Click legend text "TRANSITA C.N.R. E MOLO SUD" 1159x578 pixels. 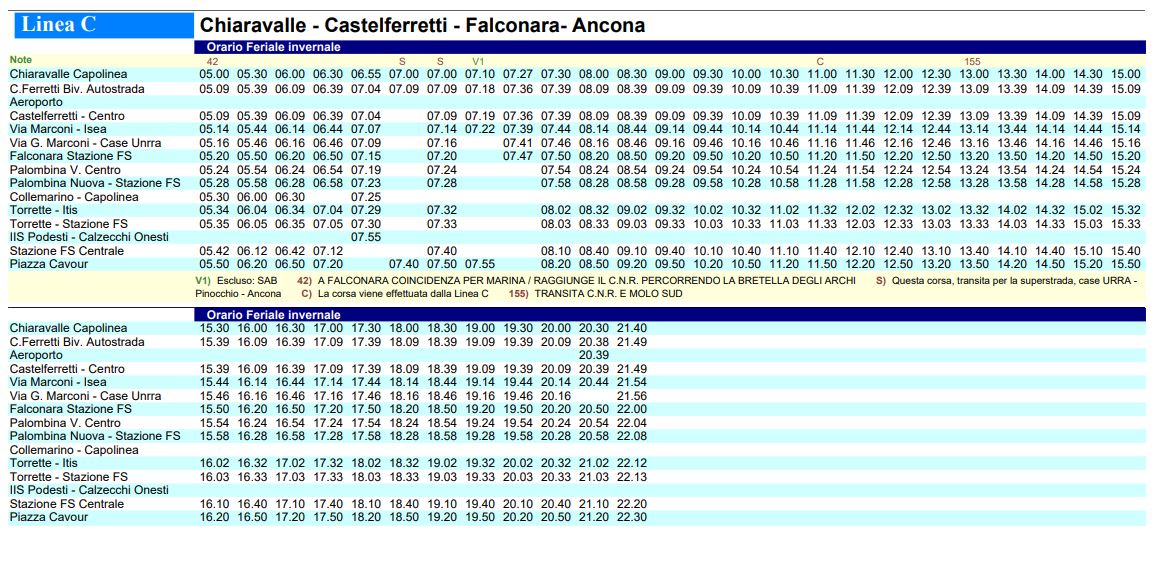click(608, 294)
